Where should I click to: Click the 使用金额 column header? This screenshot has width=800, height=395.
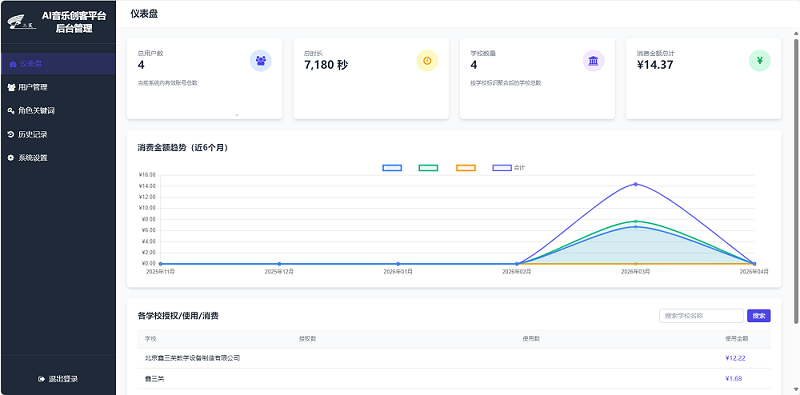point(737,338)
